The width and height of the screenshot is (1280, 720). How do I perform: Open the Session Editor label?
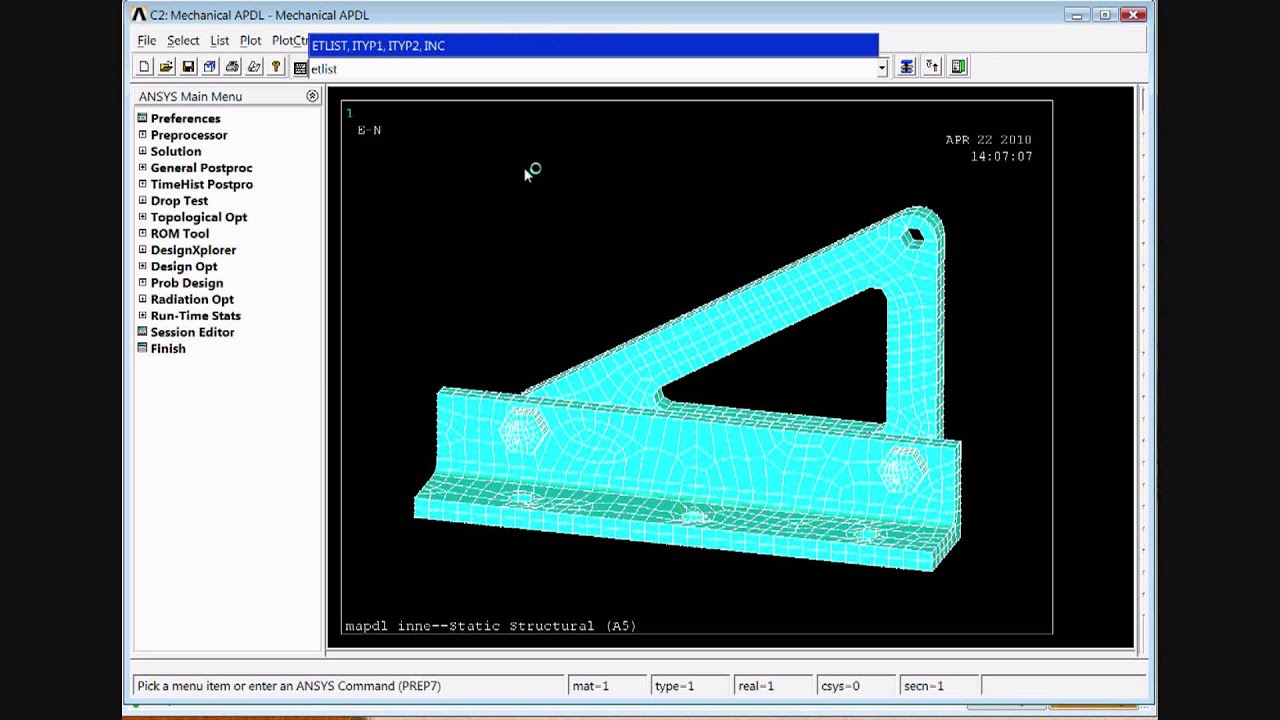click(192, 332)
